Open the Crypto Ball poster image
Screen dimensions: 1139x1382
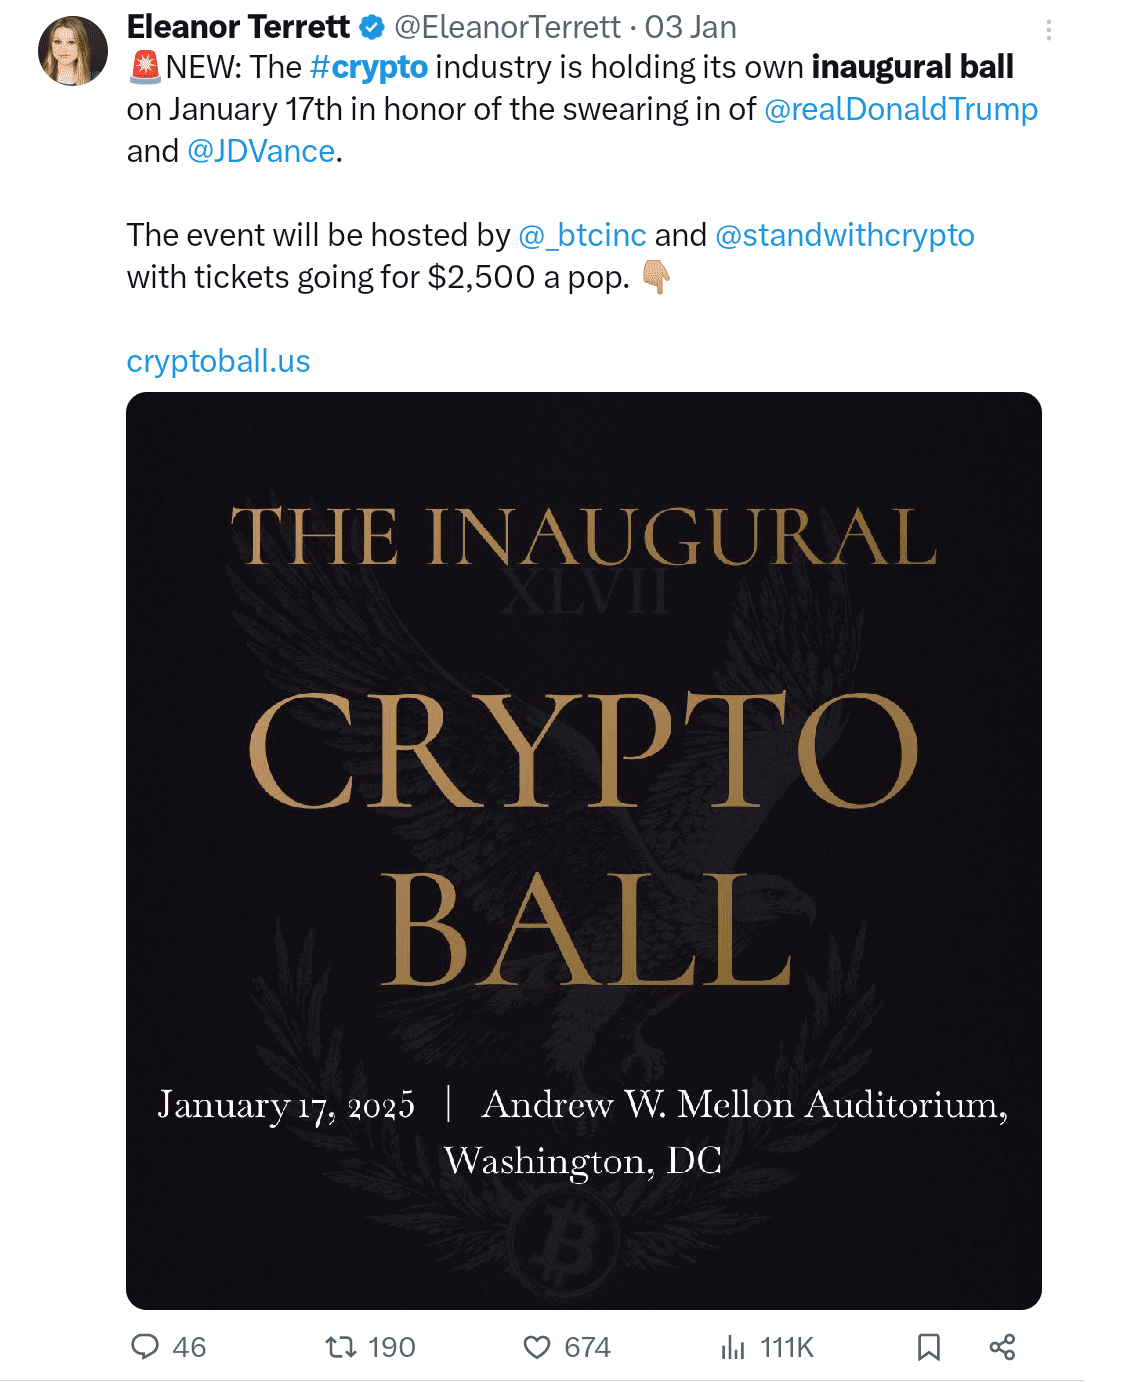pyautogui.click(x=581, y=850)
